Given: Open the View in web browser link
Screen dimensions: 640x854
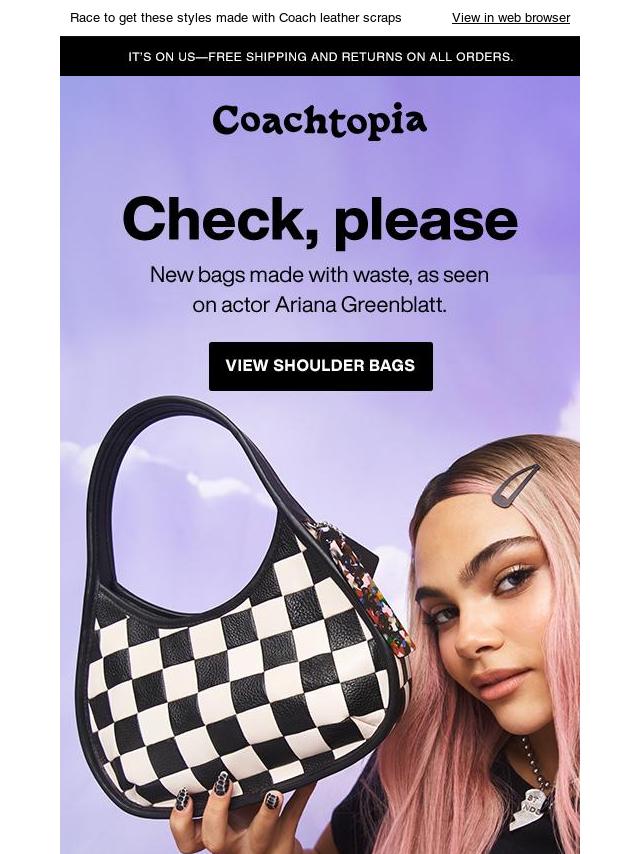Looking at the screenshot, I should [x=511, y=18].
